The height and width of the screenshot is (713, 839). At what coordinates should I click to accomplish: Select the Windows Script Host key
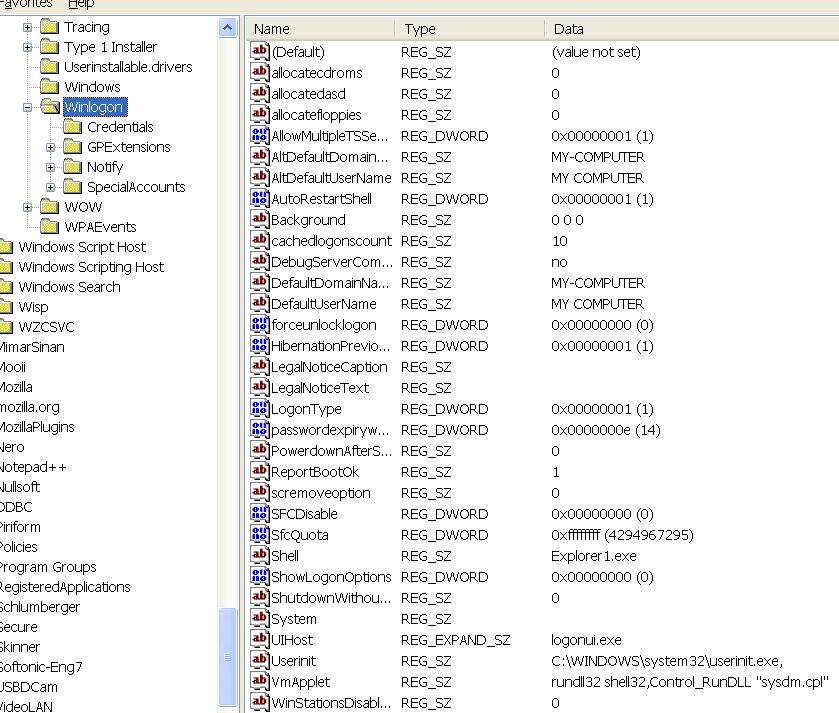pos(82,247)
